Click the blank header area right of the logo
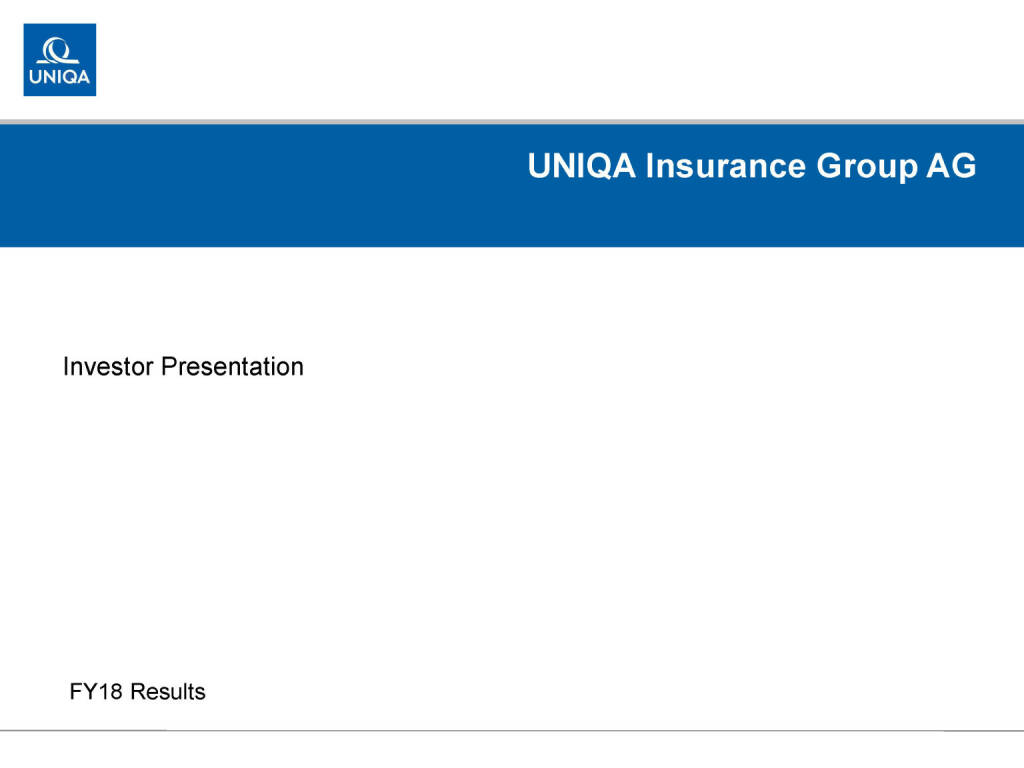1024x768 pixels. pyautogui.click(x=550, y=60)
